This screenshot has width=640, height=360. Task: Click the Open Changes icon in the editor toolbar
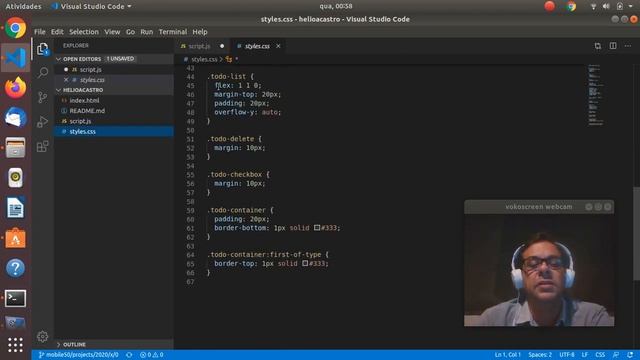598,46
